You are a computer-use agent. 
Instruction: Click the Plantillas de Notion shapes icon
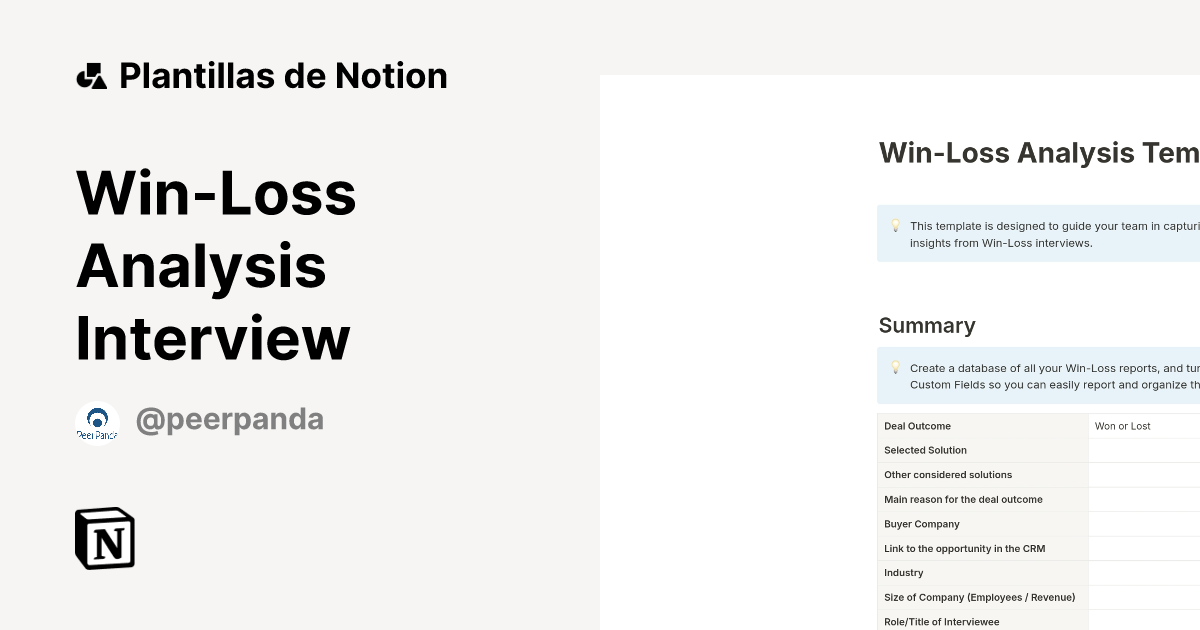(92, 76)
